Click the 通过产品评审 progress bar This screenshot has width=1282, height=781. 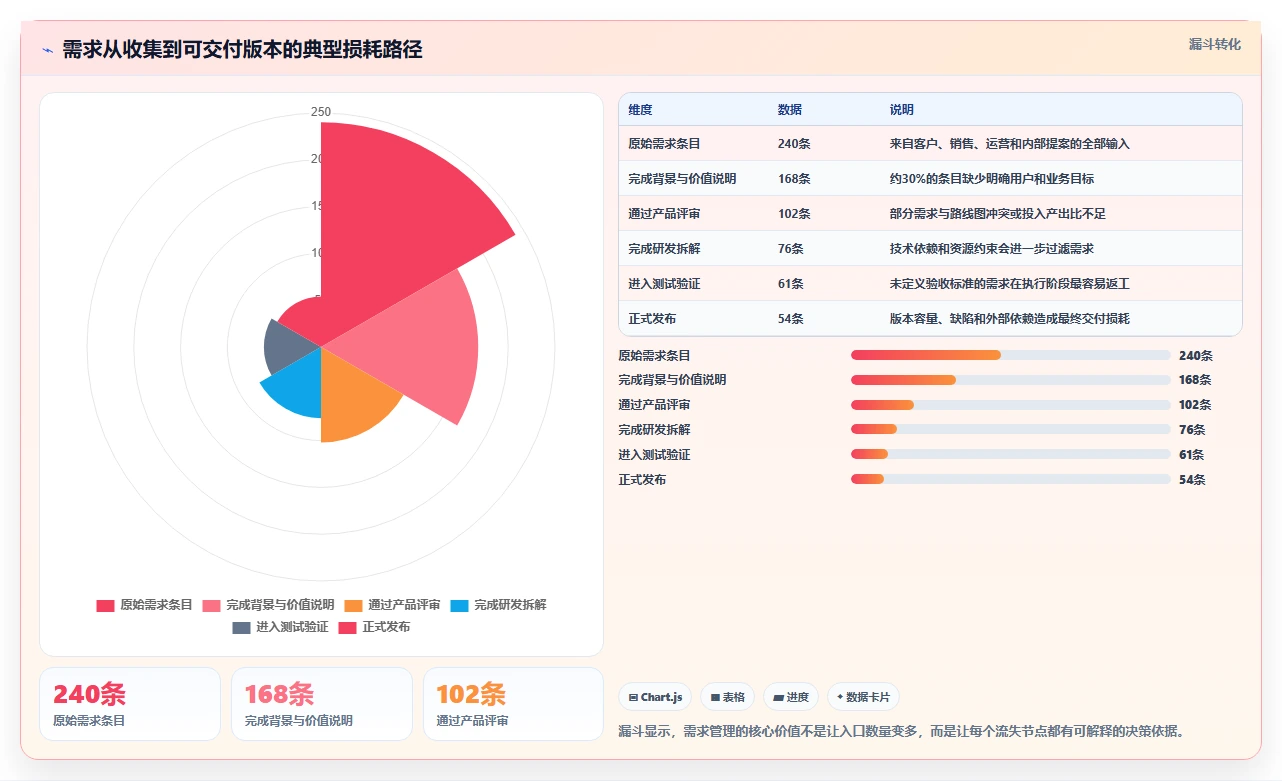1010,405
